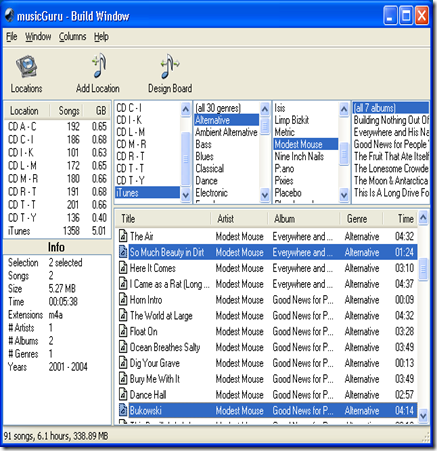Open the File menu
Viewport: 437px width, 451px height.
coord(11,36)
